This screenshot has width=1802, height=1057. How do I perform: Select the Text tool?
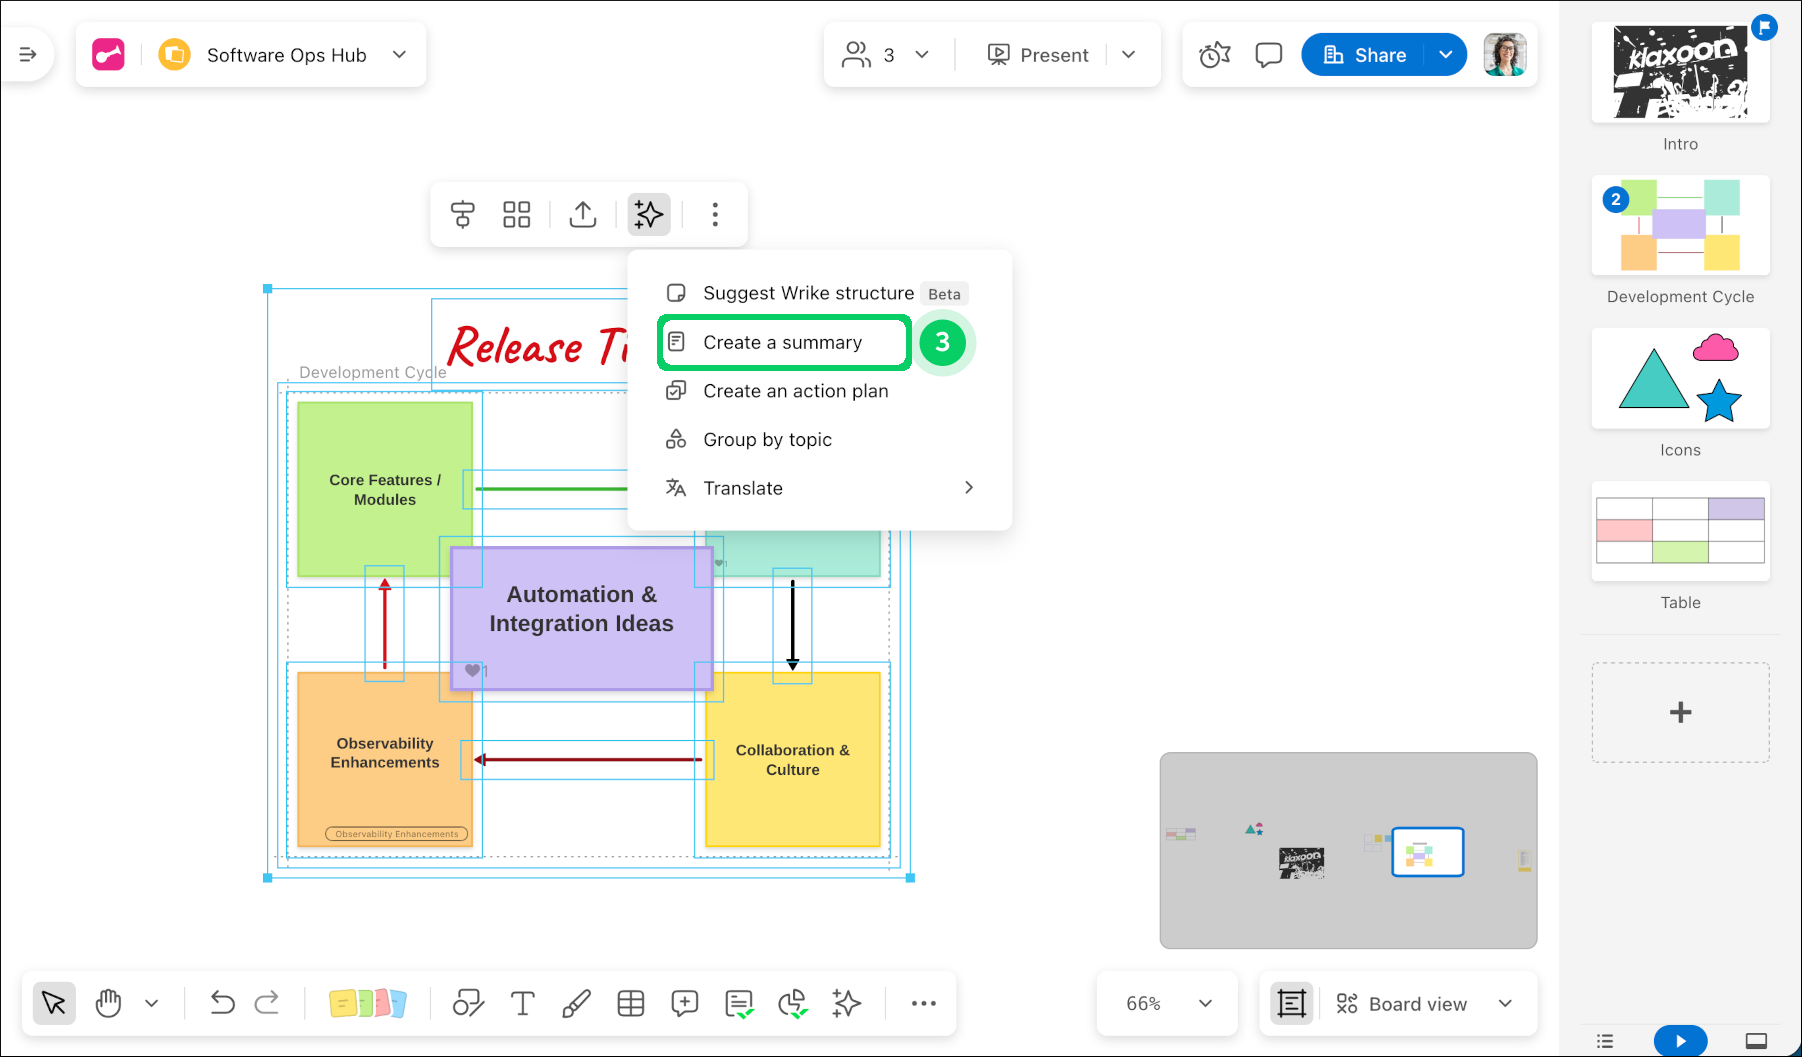[522, 1003]
